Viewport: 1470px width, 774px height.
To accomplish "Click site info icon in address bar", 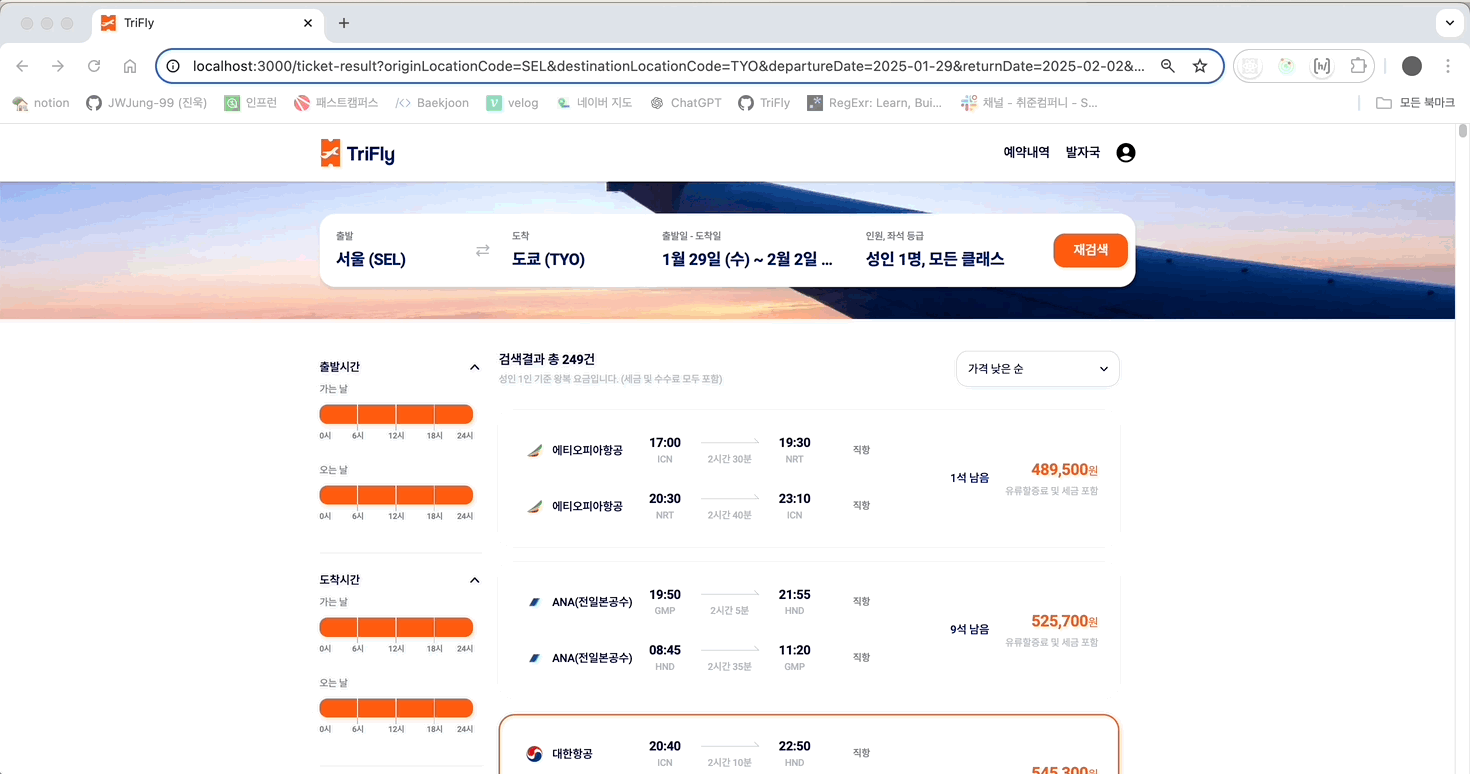I will click(x=172, y=66).
